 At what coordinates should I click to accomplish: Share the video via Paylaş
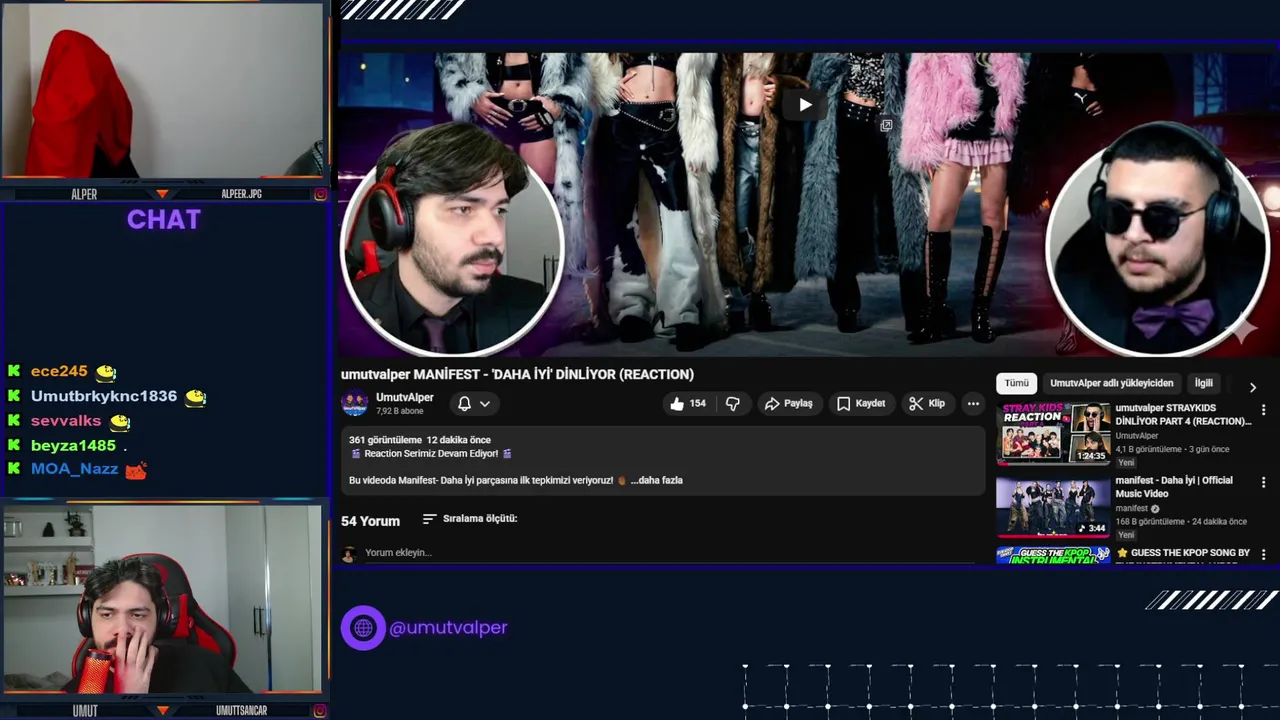789,403
